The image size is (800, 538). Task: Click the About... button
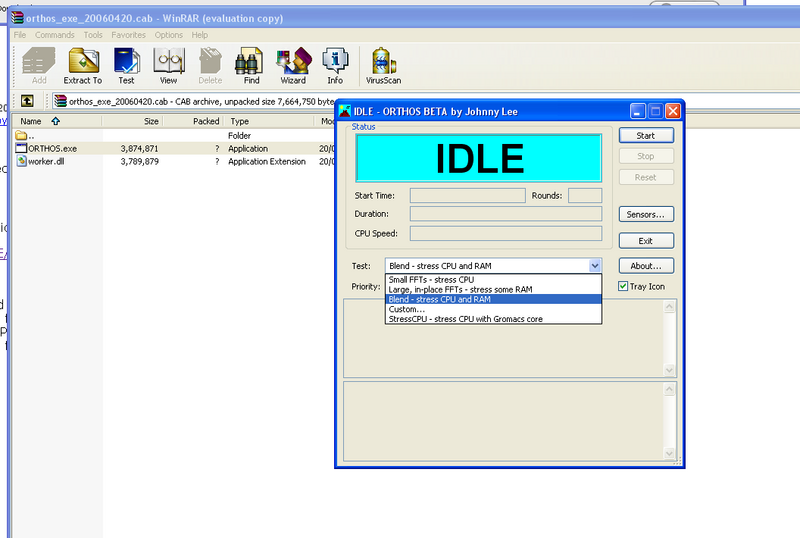pyautogui.click(x=646, y=266)
